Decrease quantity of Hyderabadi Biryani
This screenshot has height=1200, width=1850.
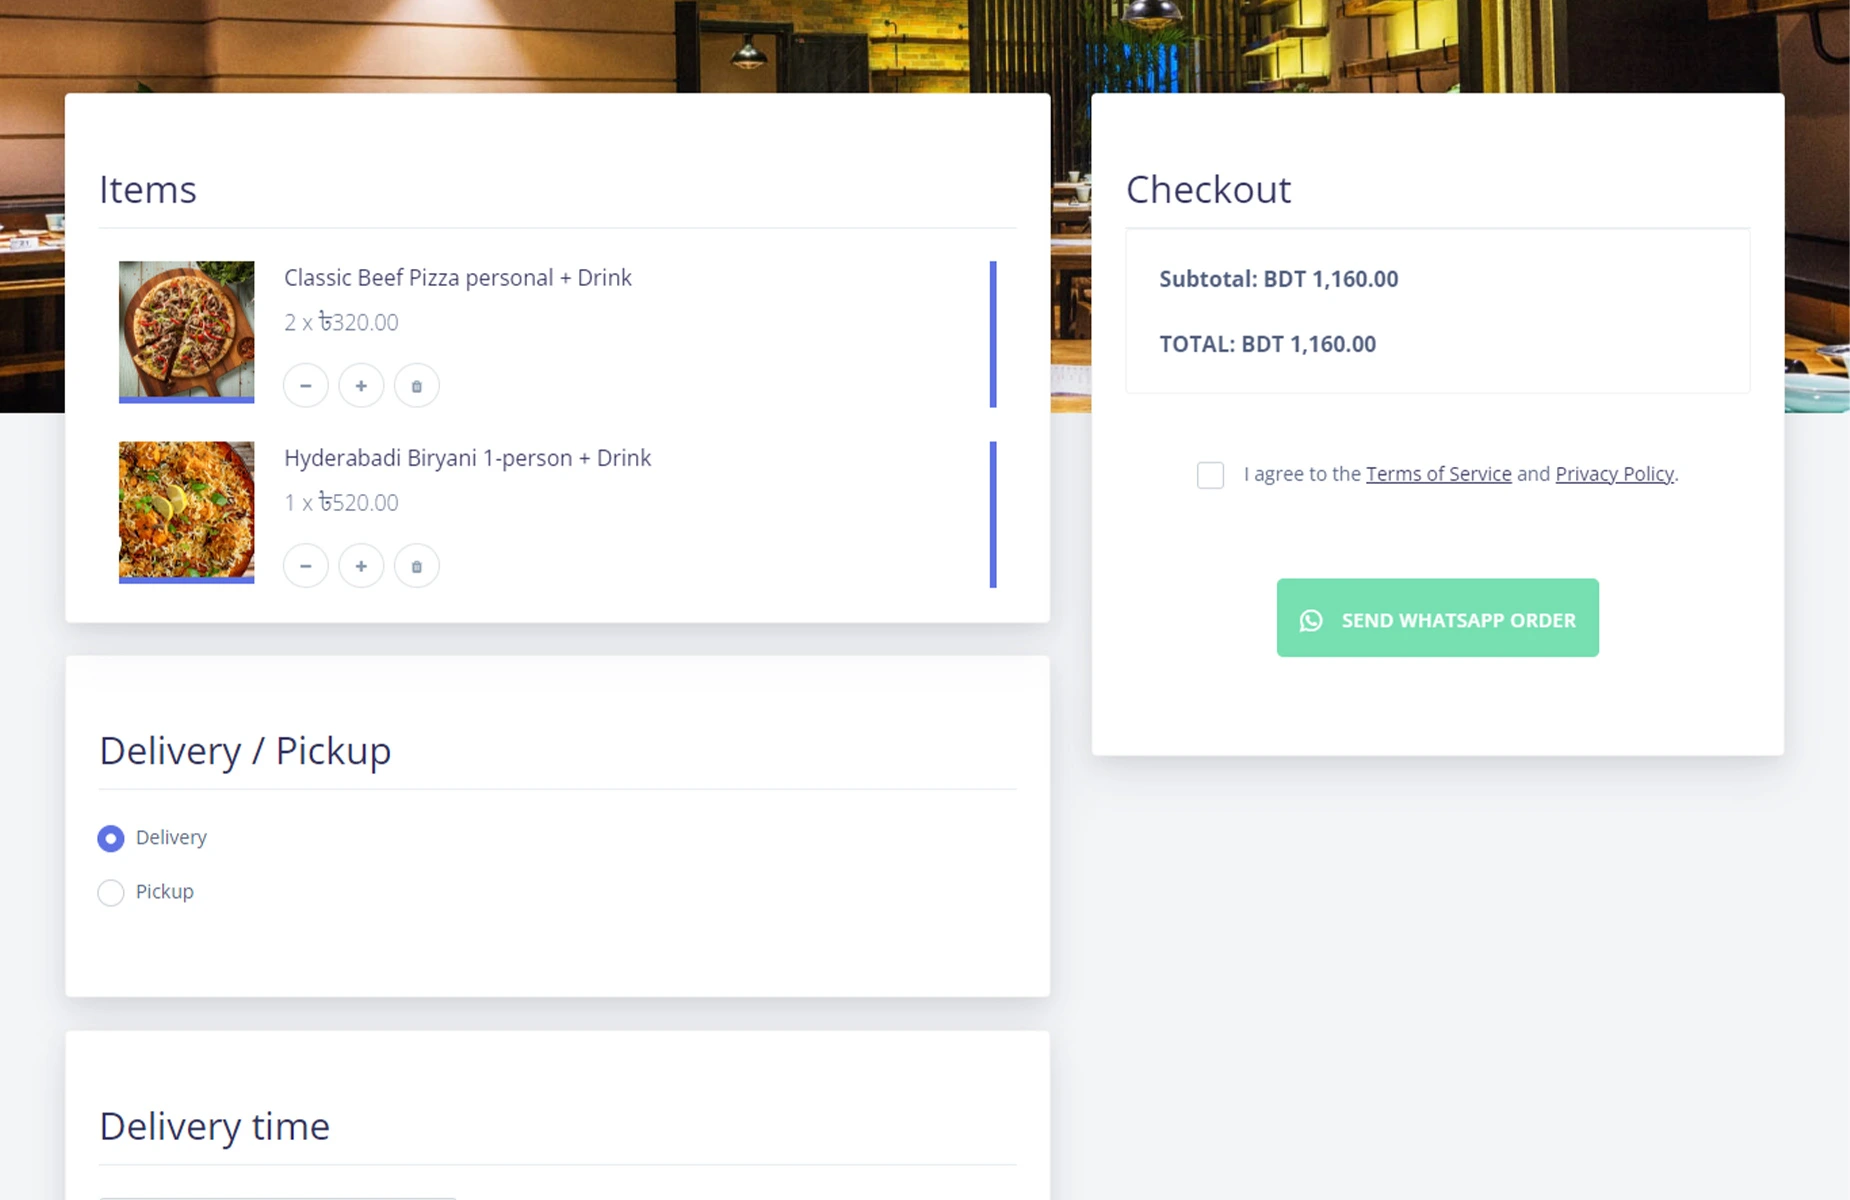tap(306, 566)
